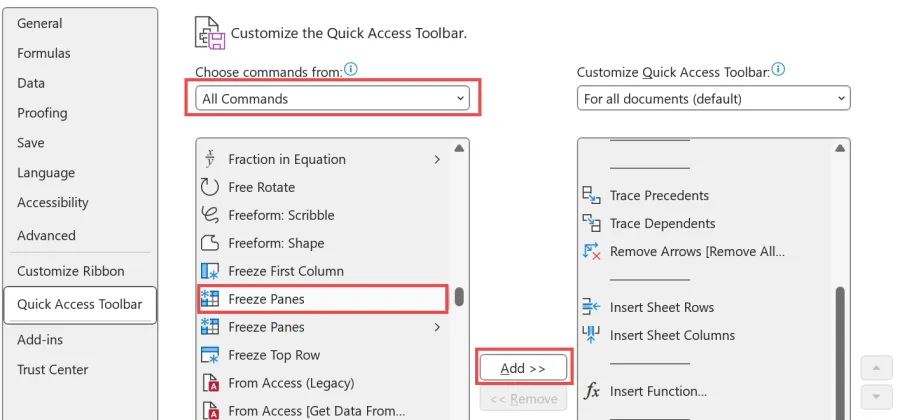
Task: Select the Freeze First Column icon
Action: tap(210, 271)
